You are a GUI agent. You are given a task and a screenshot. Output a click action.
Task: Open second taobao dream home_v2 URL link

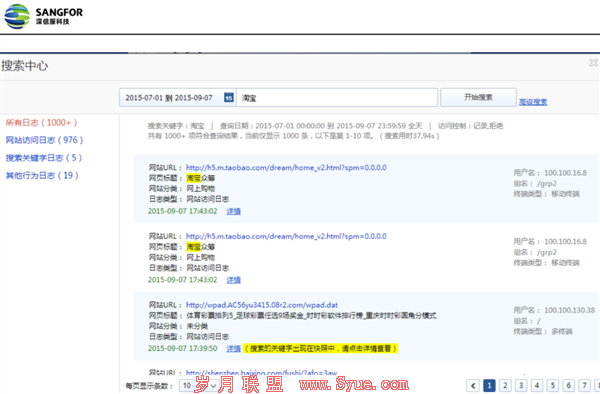coord(286,236)
